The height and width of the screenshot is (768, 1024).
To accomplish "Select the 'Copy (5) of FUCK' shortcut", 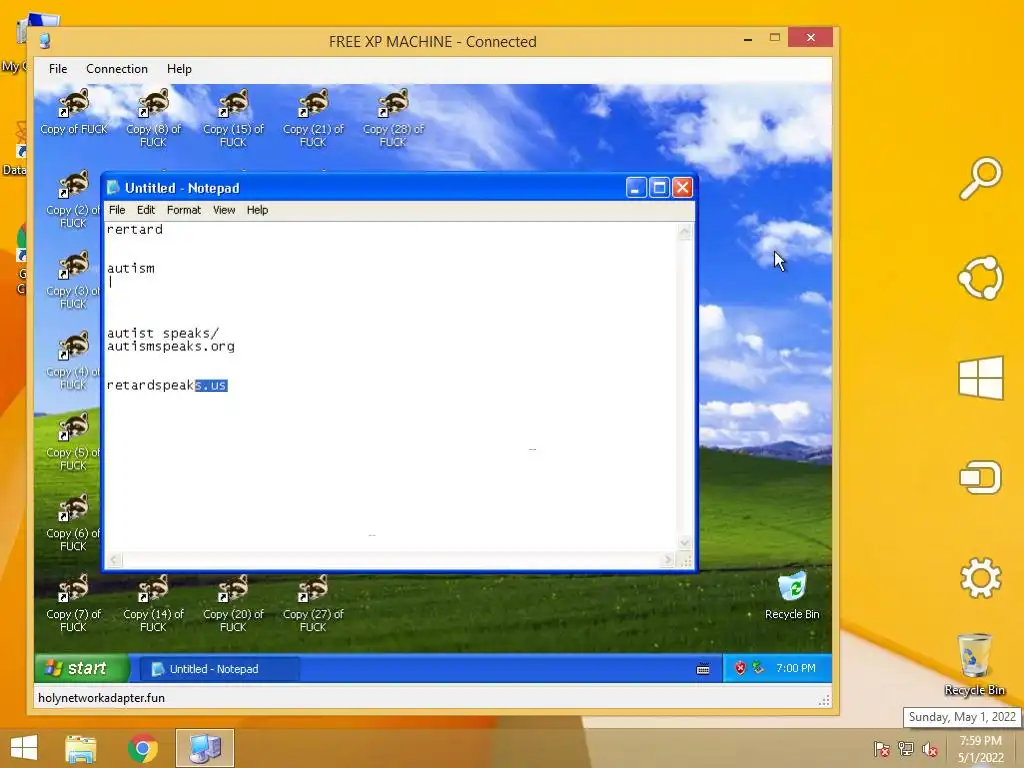I will pos(72,441).
